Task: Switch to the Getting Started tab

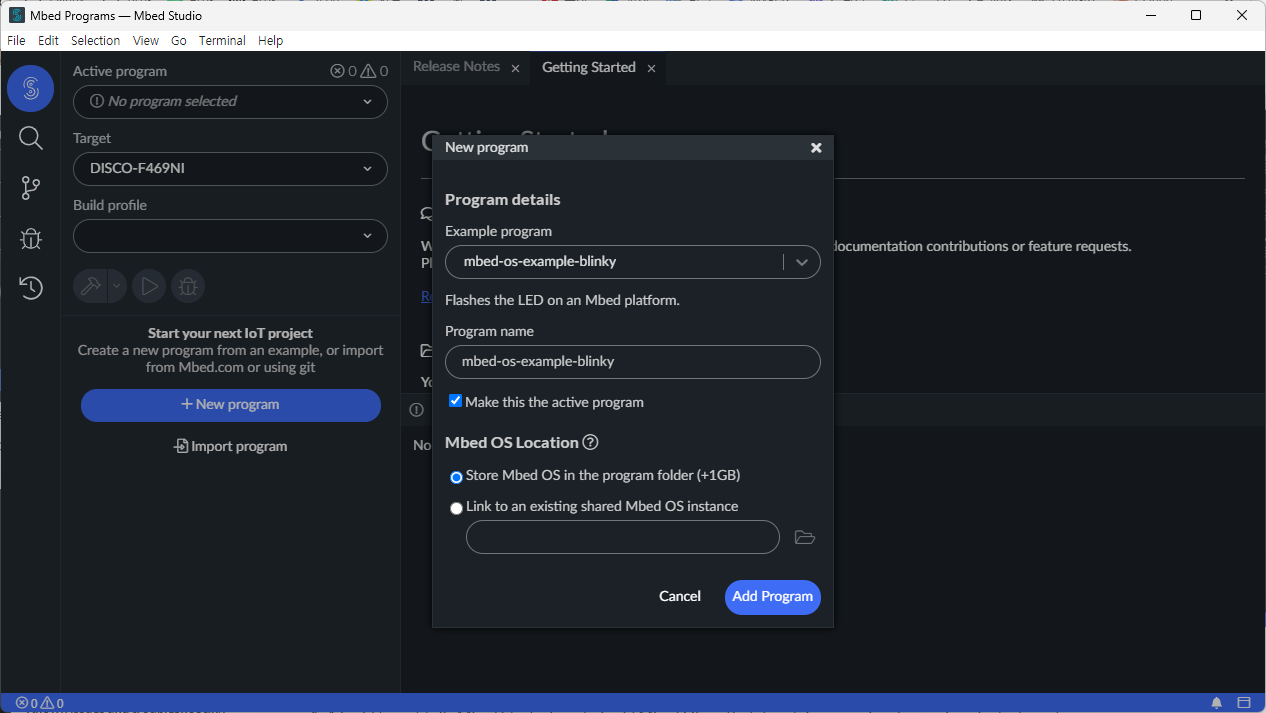Action: coord(588,67)
